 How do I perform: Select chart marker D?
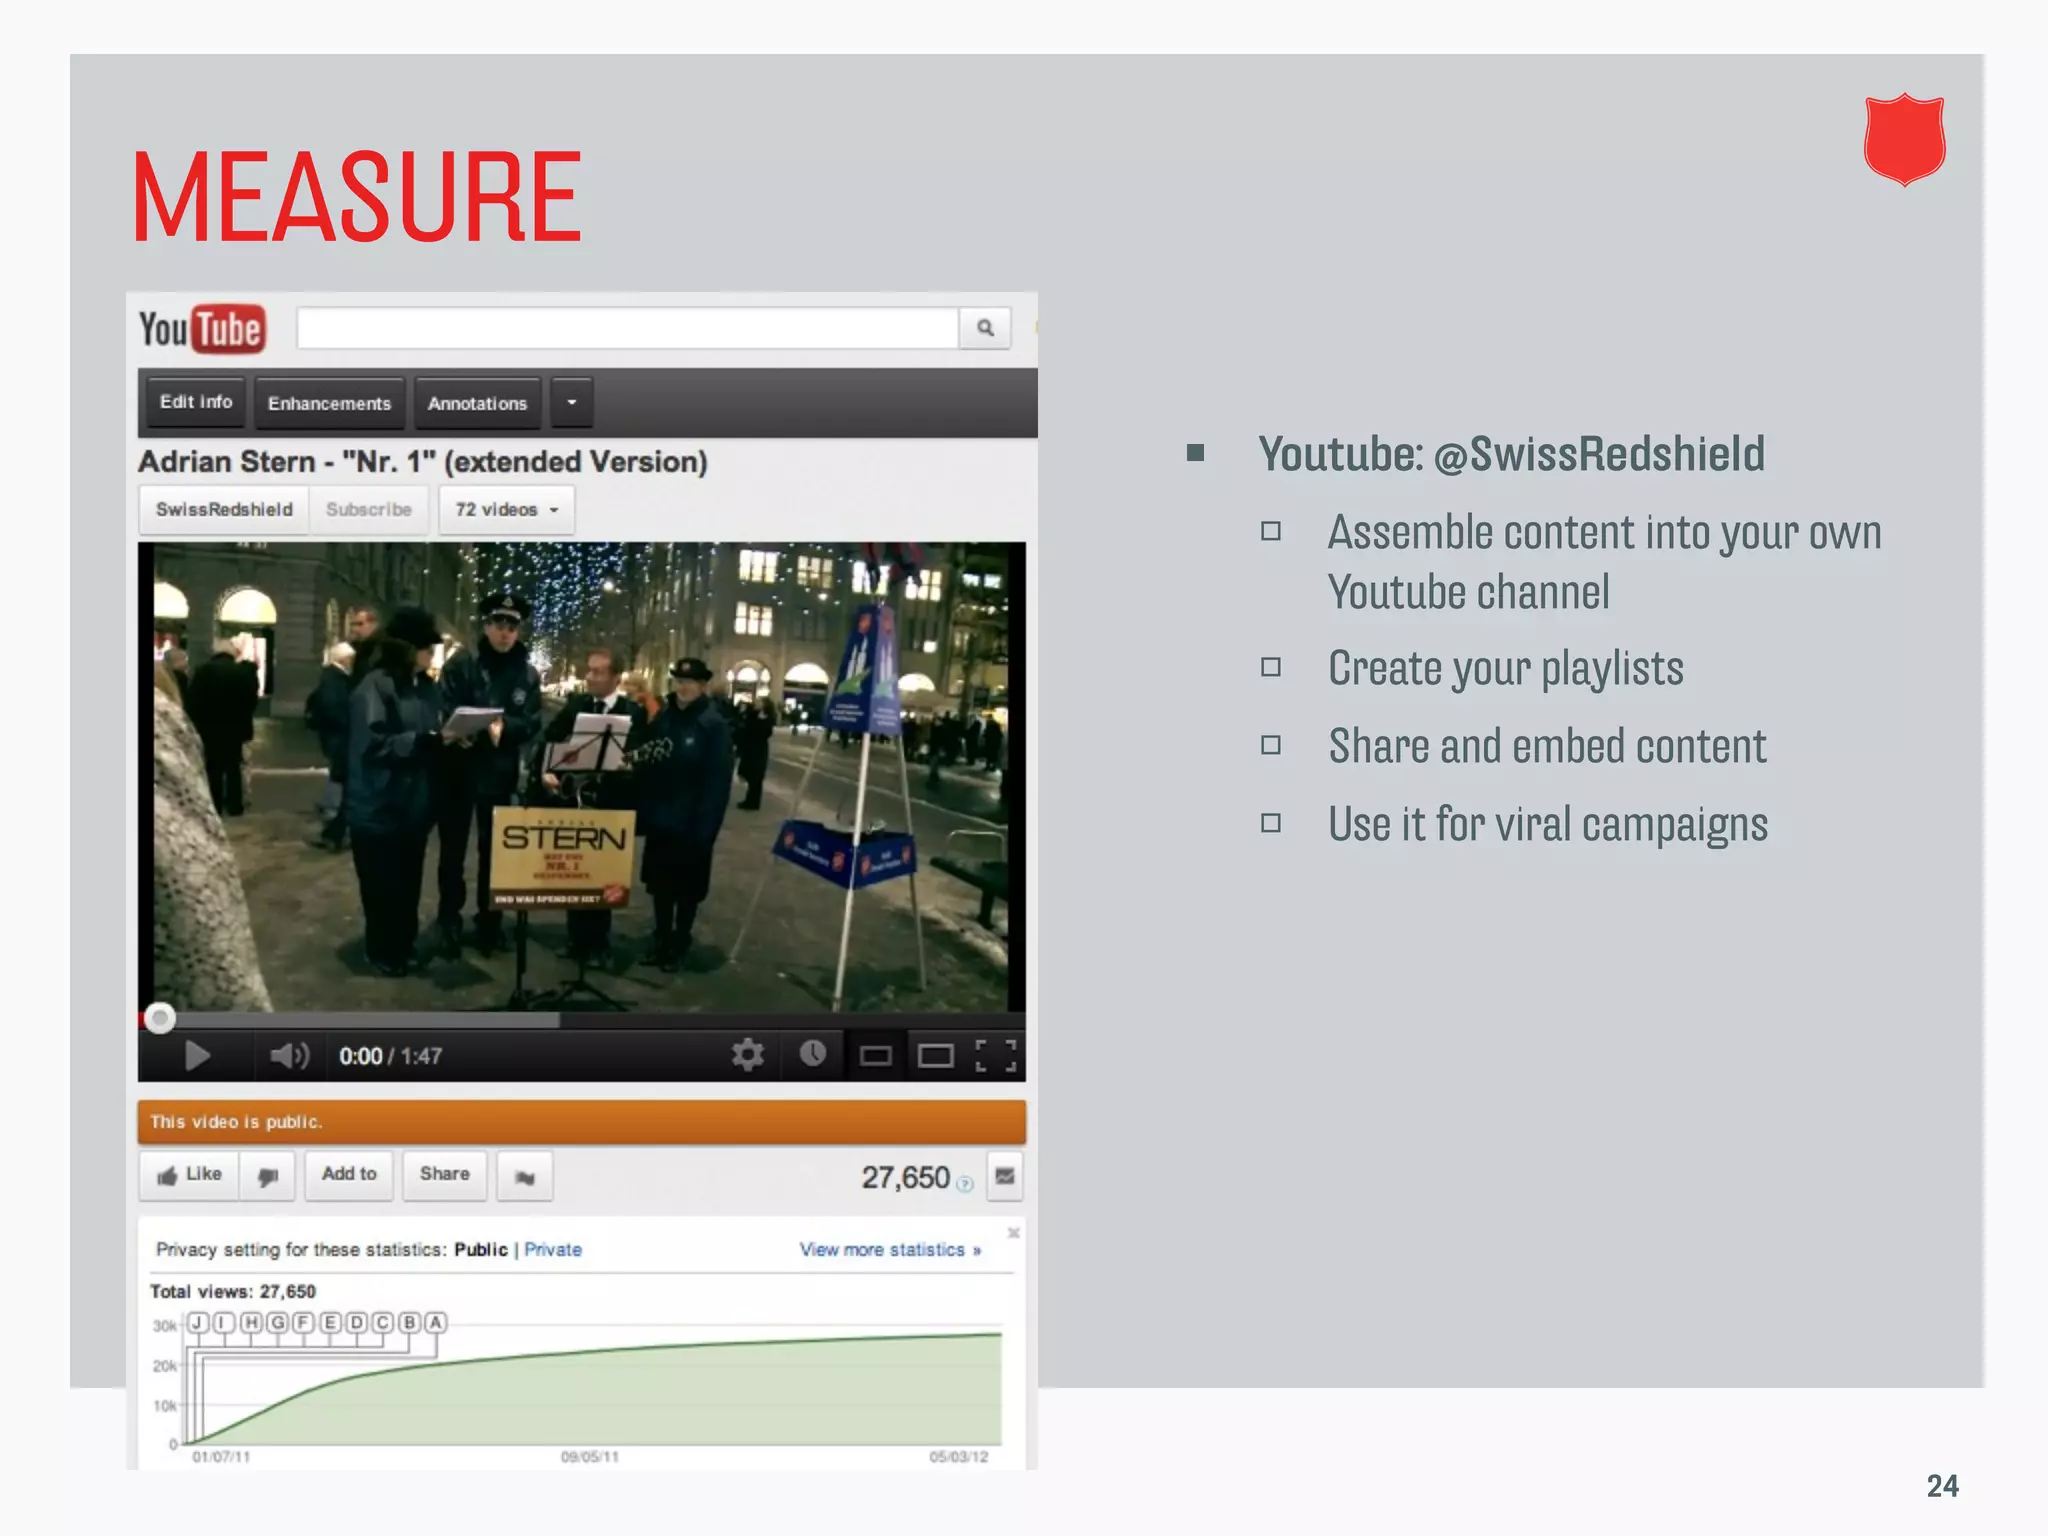[x=356, y=1323]
